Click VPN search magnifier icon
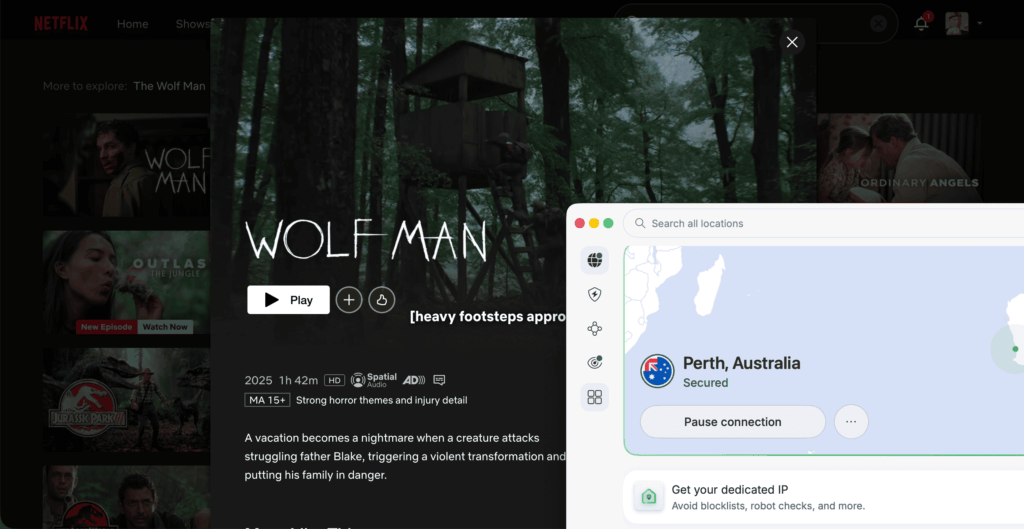The width and height of the screenshot is (1024, 529). (x=640, y=223)
